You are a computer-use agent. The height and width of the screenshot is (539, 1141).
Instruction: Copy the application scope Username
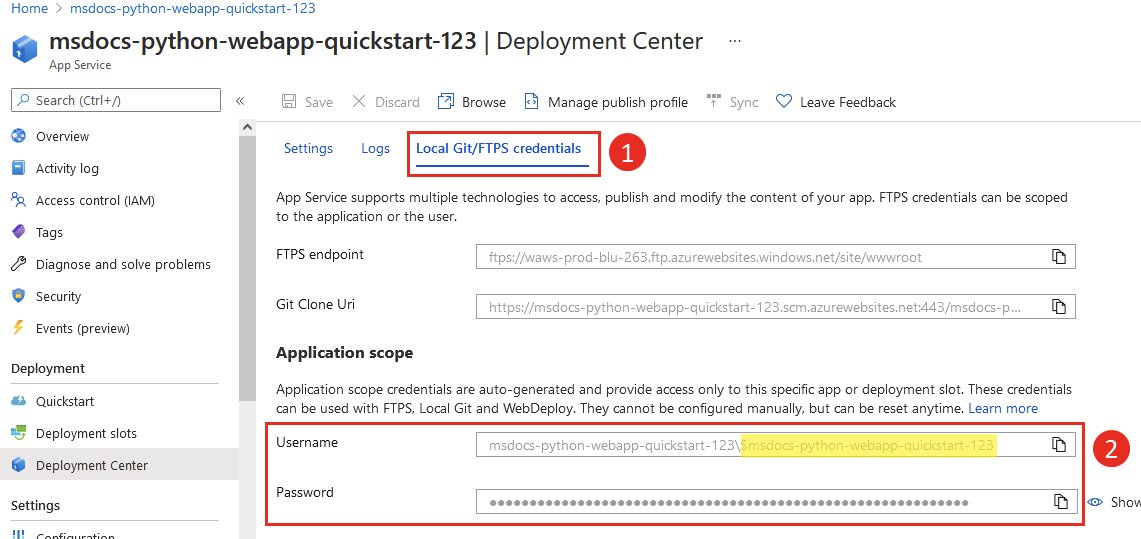tap(1059, 444)
